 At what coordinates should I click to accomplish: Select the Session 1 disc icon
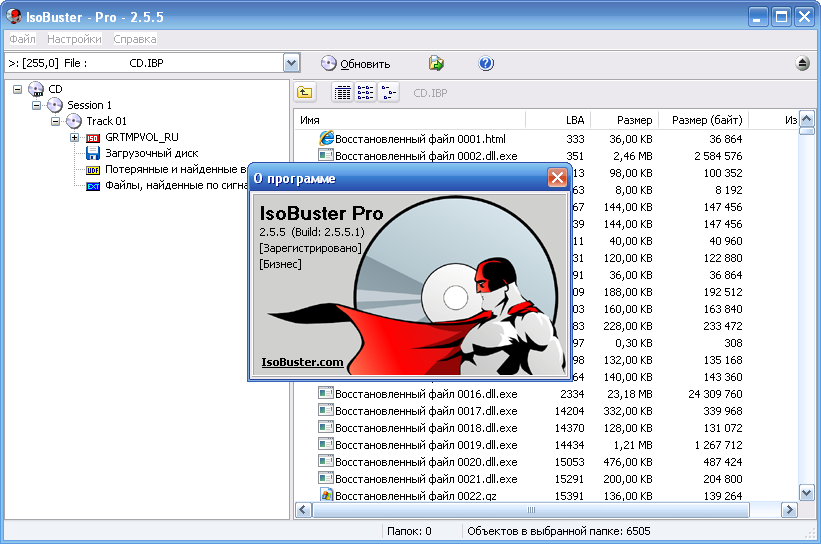[54, 105]
